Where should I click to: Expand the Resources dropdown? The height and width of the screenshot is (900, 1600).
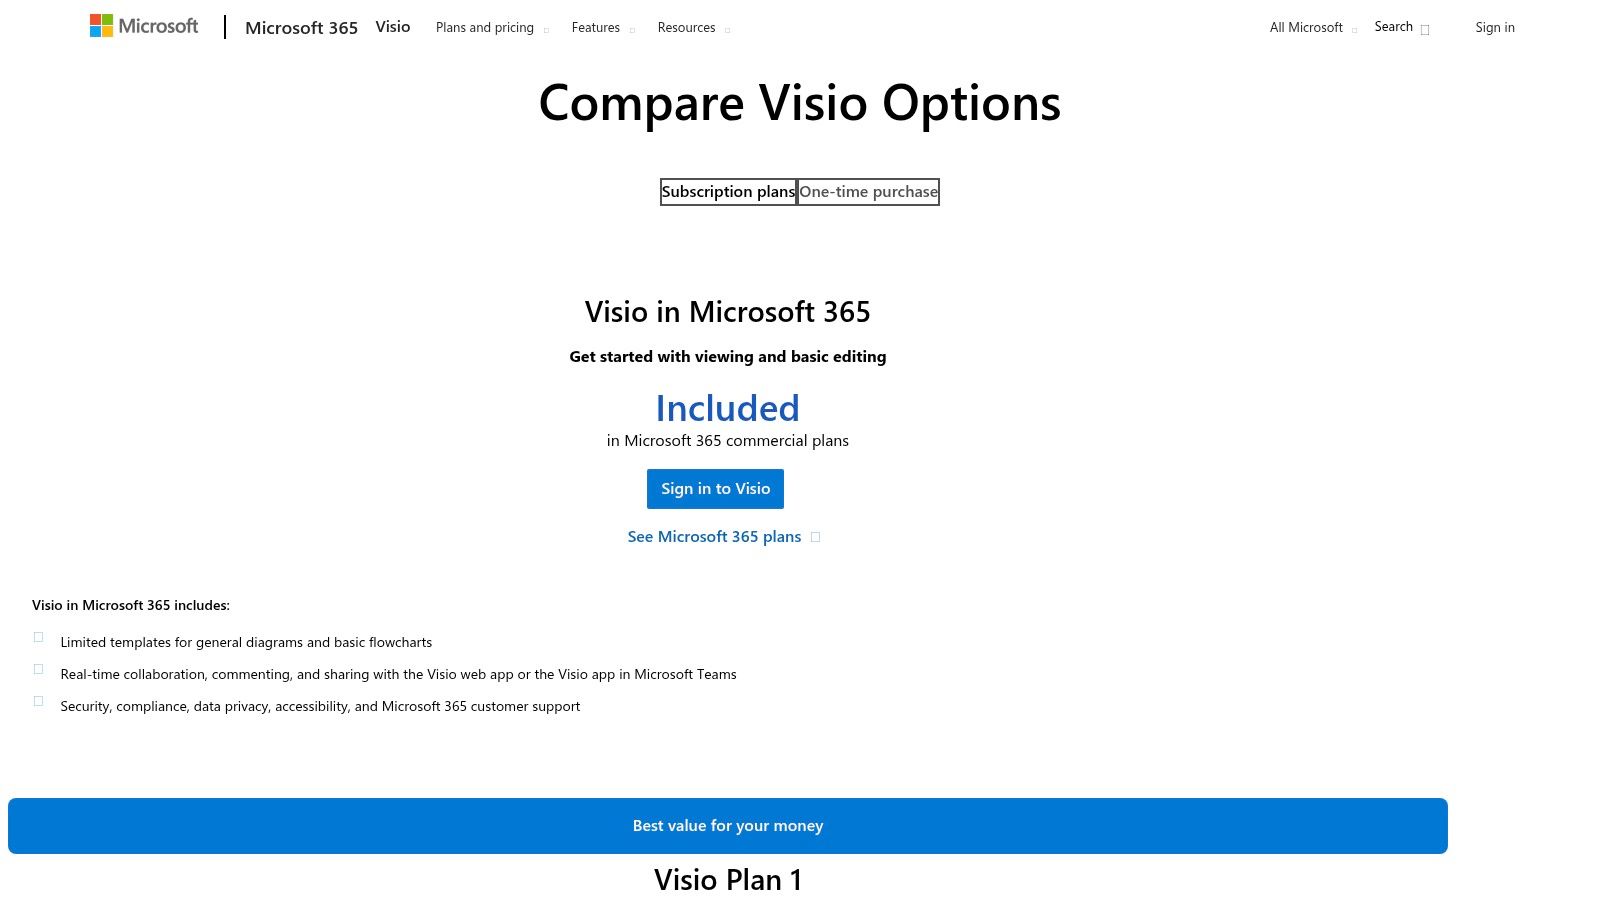tap(686, 27)
